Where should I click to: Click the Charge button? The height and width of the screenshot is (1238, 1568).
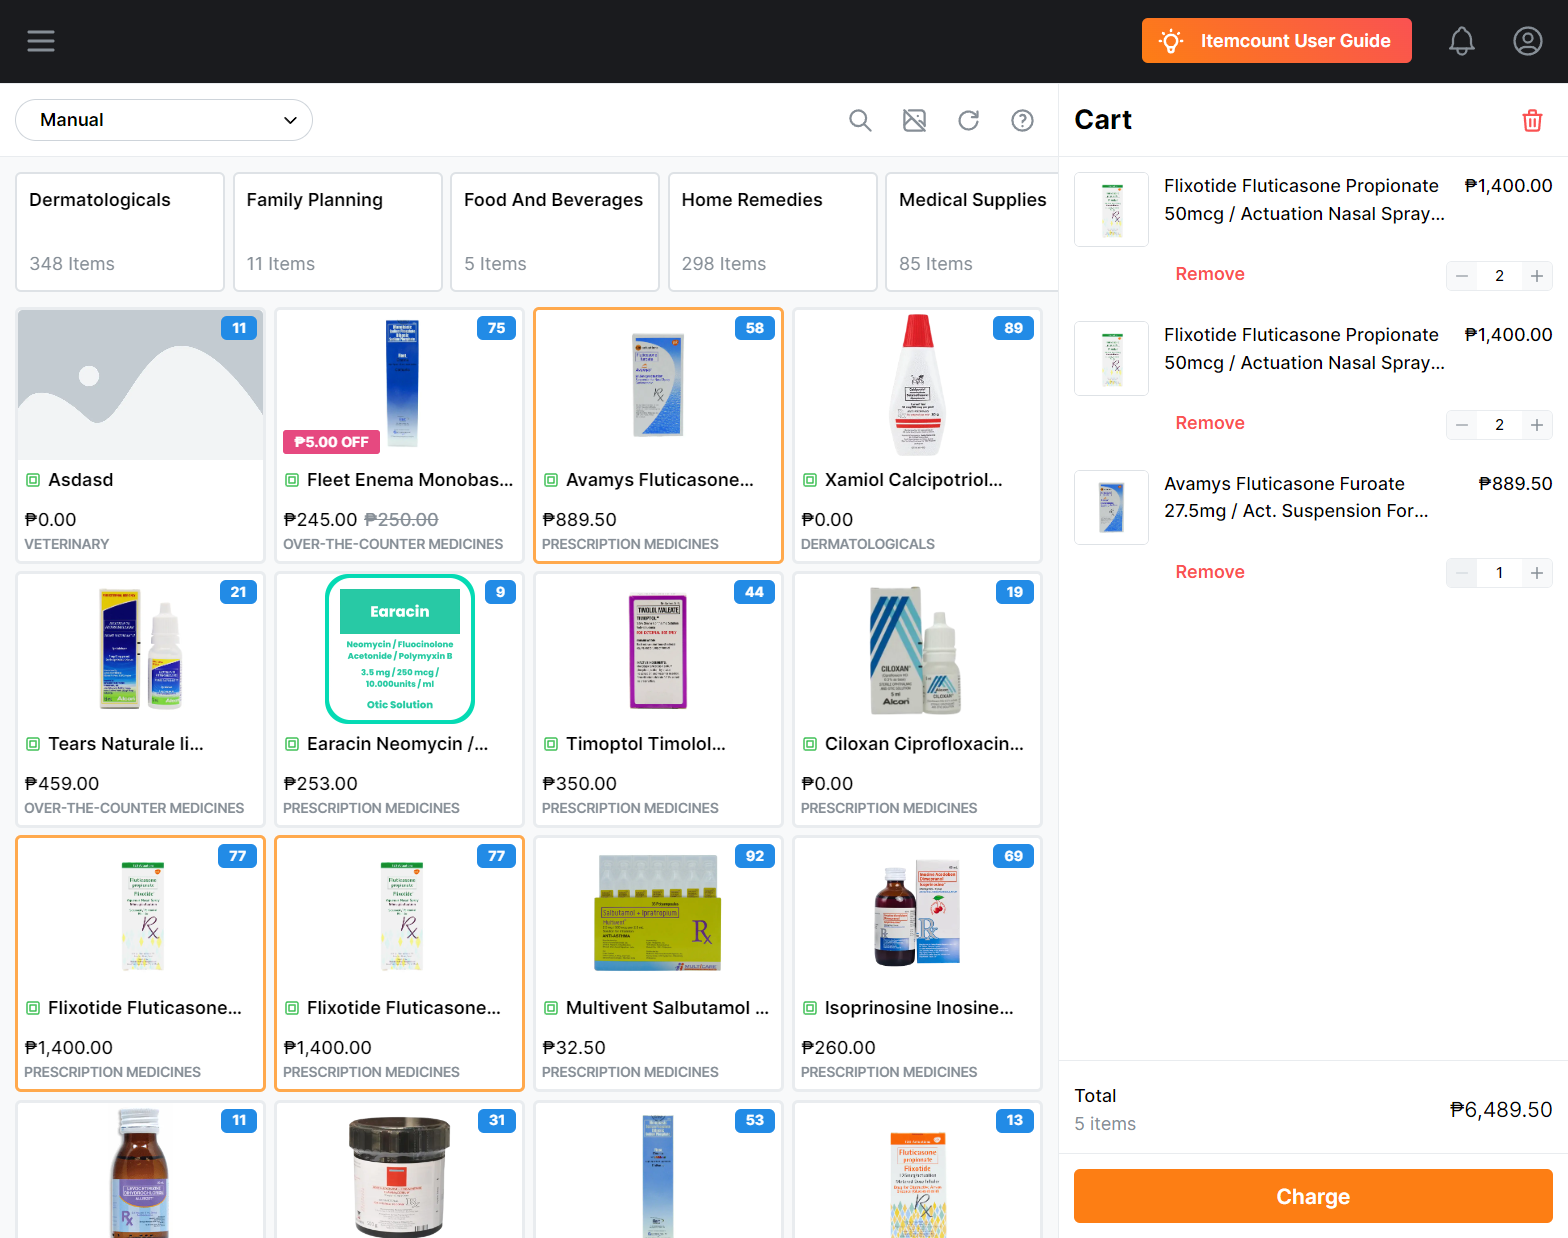1313,1196
